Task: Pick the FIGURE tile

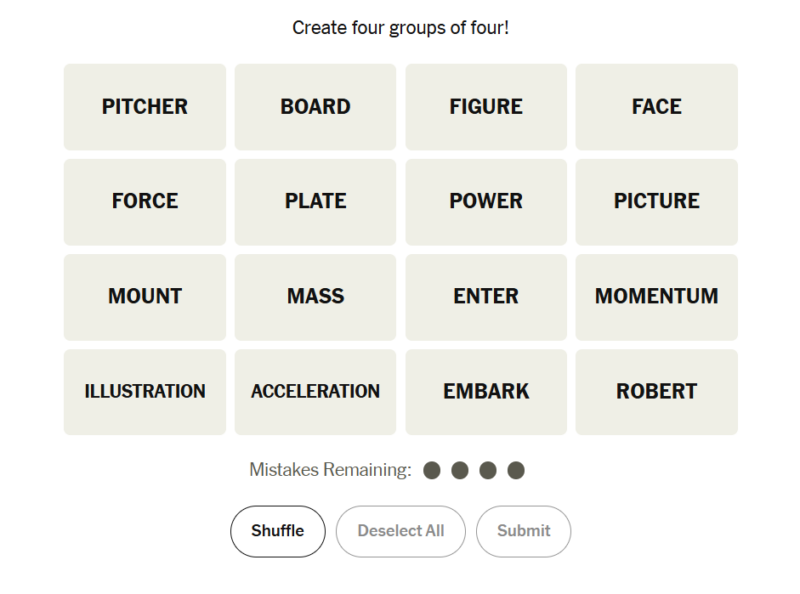Action: coord(486,107)
